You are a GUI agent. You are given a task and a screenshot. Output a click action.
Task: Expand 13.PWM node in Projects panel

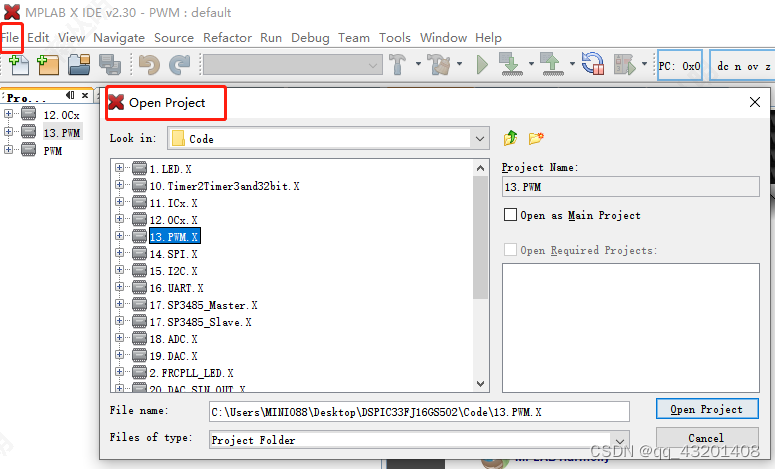pyautogui.click(x=8, y=132)
